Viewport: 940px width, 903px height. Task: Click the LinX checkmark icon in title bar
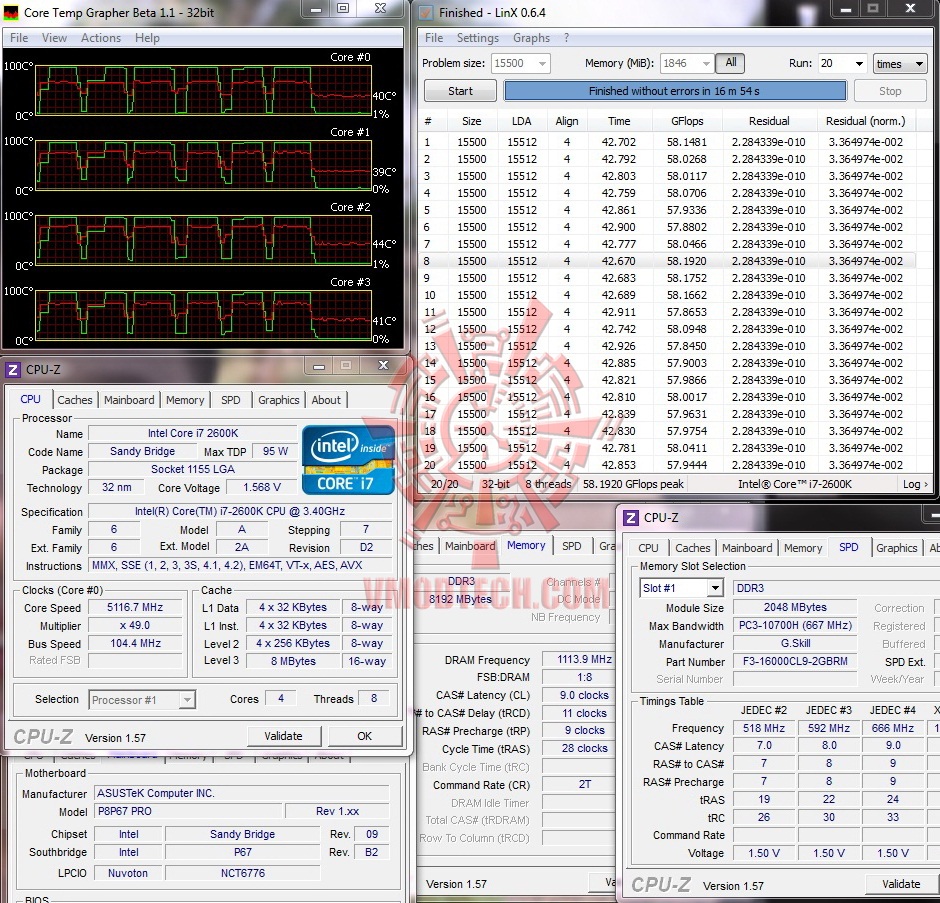point(426,12)
